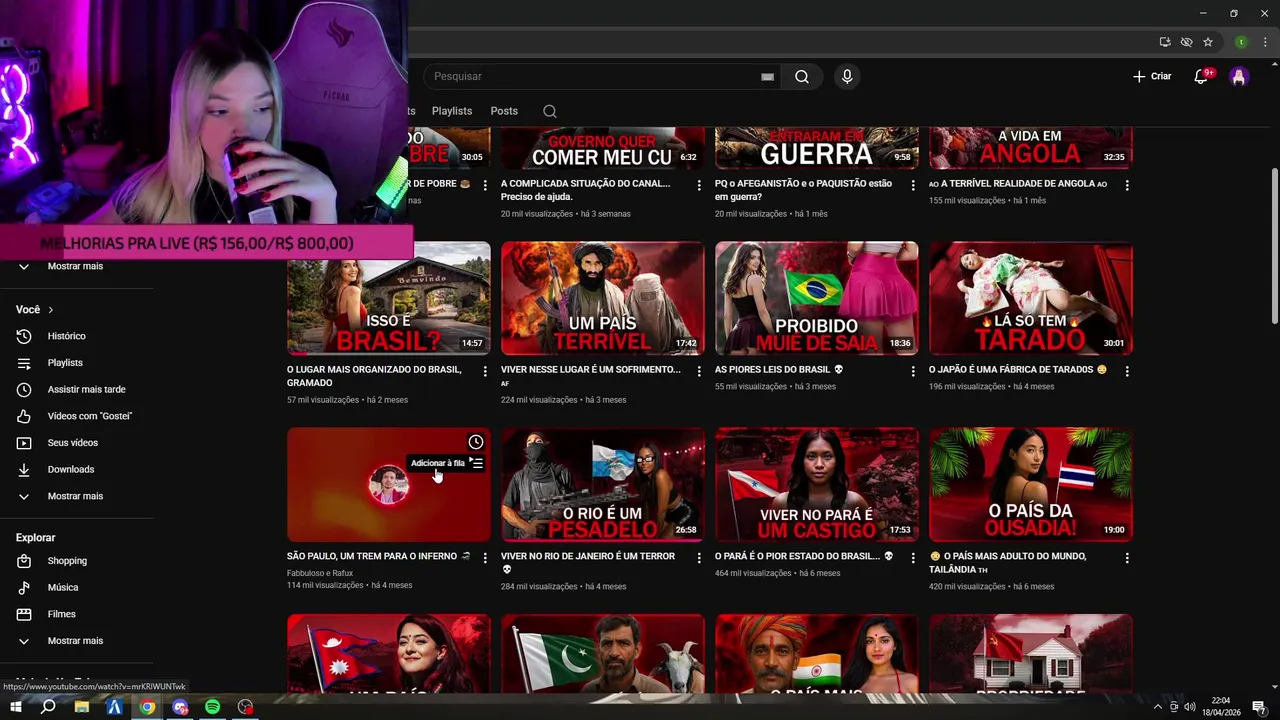The width and height of the screenshot is (1280, 720).
Task: Open the on-screen keyboard icon in search box
Action: tap(767, 76)
